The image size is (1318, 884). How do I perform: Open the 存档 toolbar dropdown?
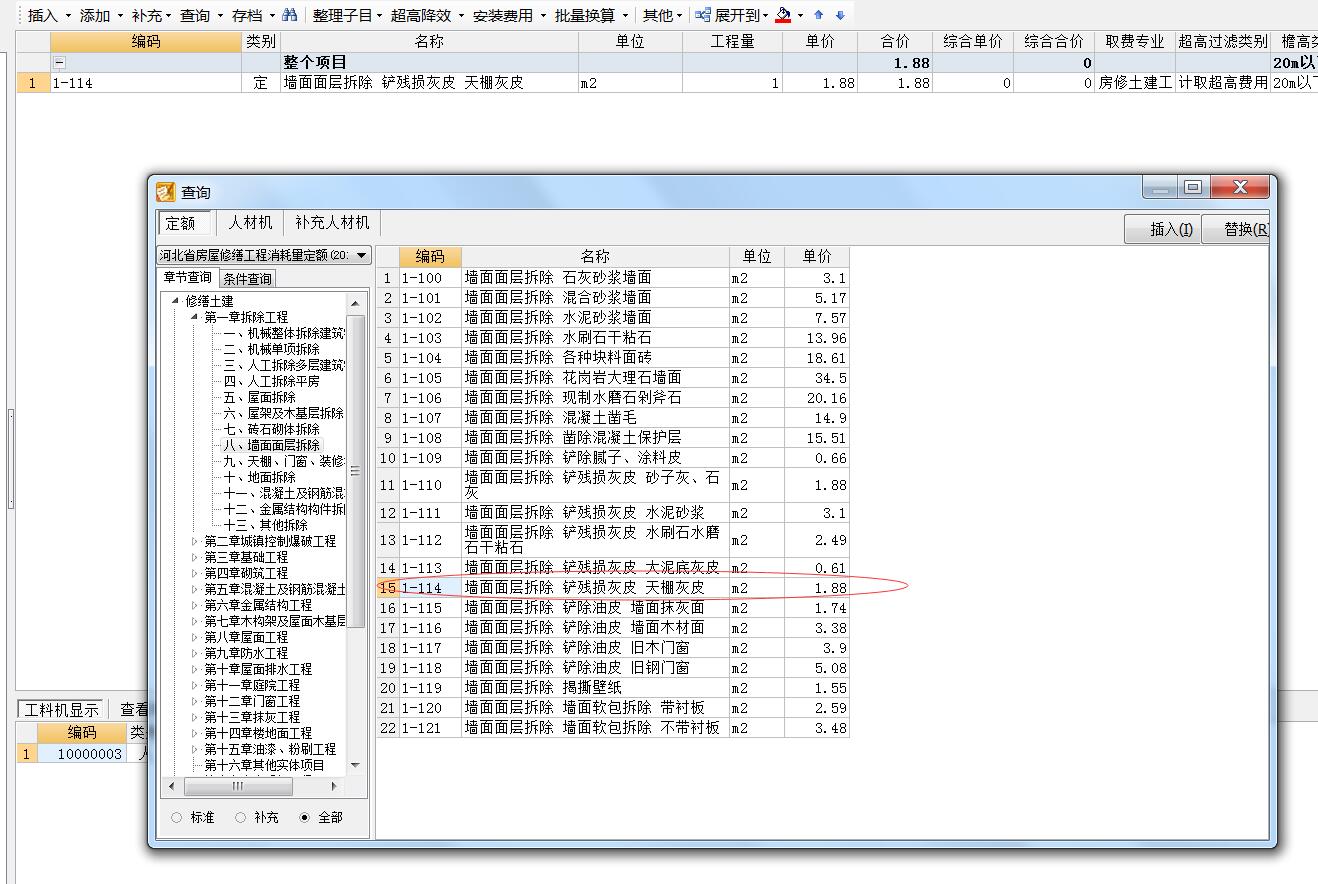[x=252, y=15]
